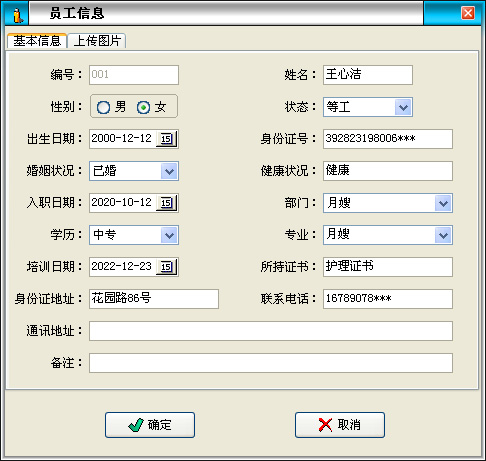
Task: Open the training date calendar picker
Action: [x=167, y=267]
